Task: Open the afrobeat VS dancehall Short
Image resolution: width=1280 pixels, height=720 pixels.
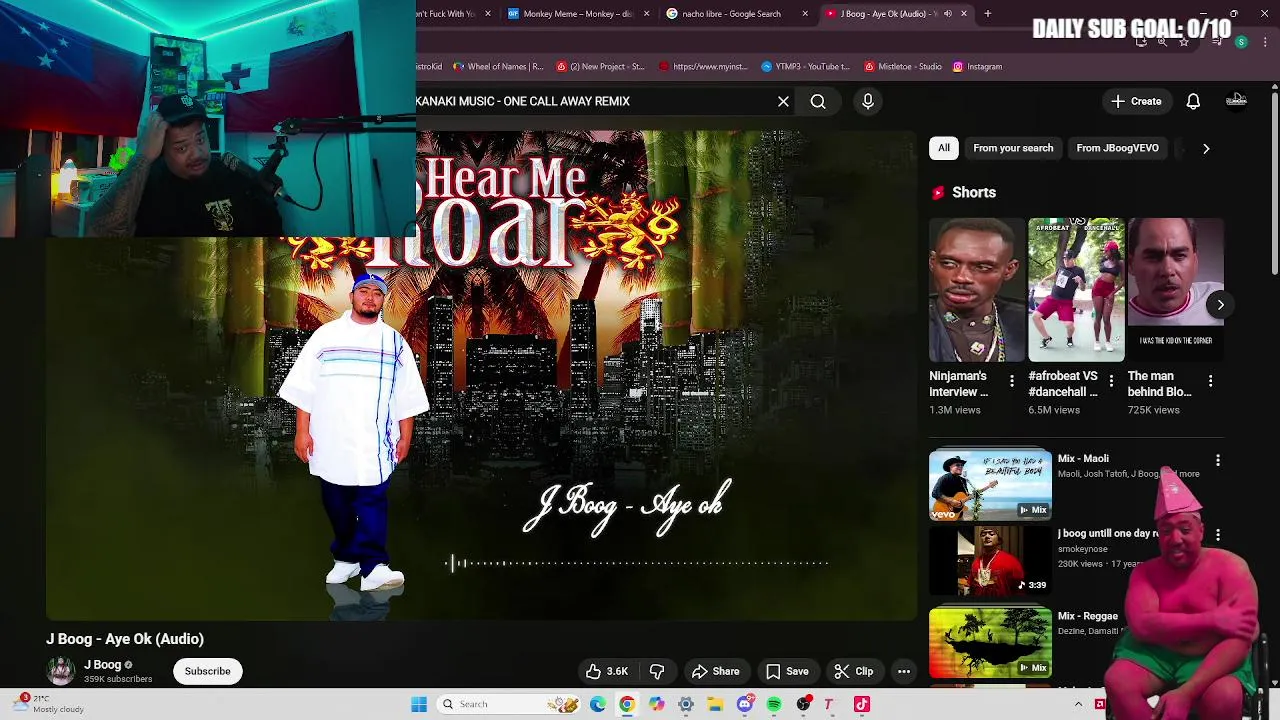Action: click(x=1076, y=290)
